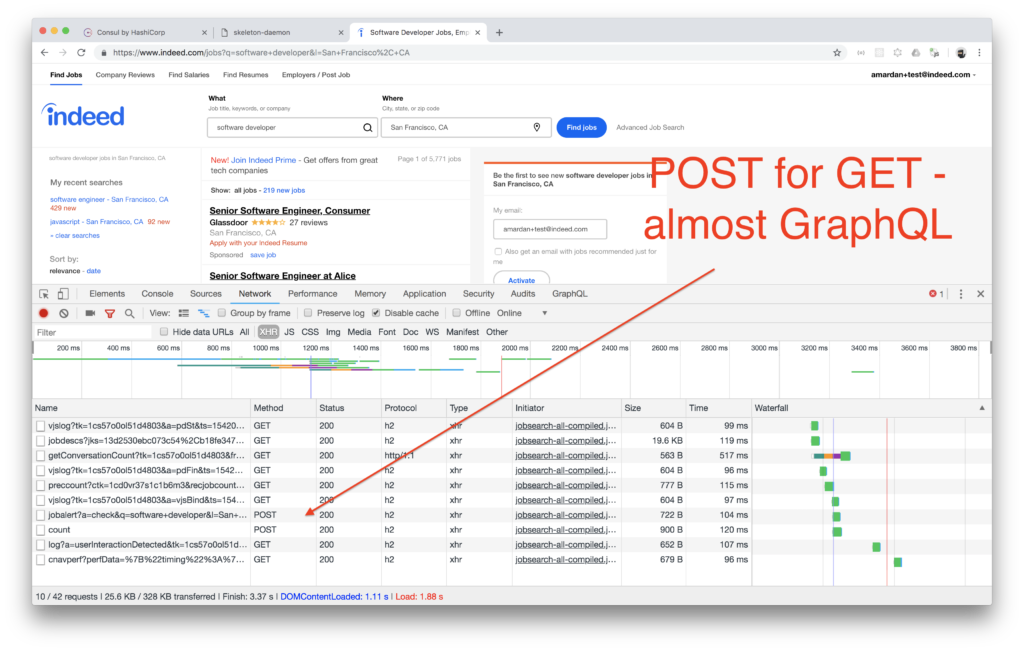Click capture screenshots camera icon
Viewport: 1024px width, 651px height.
[90, 313]
